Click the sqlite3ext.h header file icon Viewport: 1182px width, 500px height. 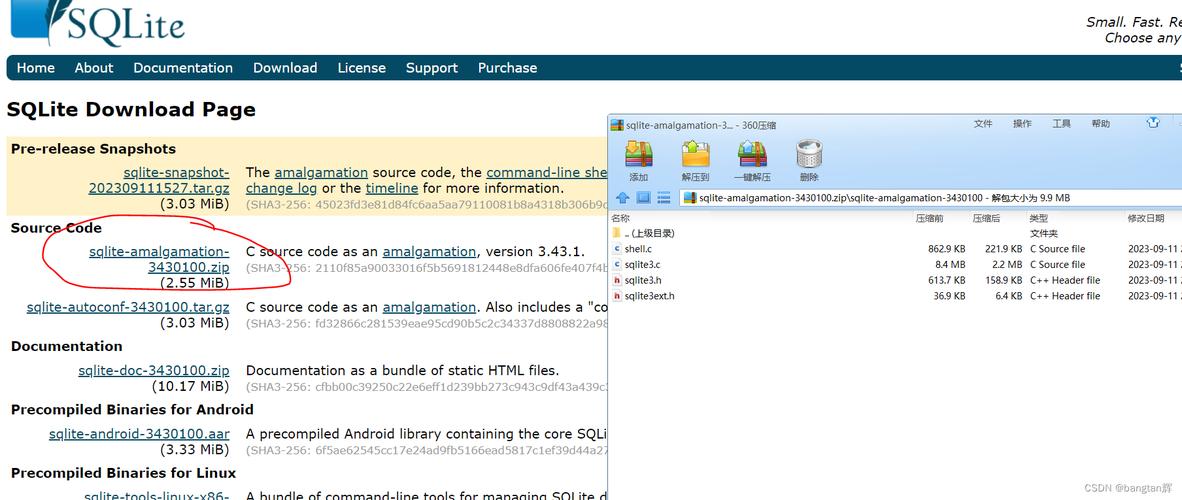point(617,296)
